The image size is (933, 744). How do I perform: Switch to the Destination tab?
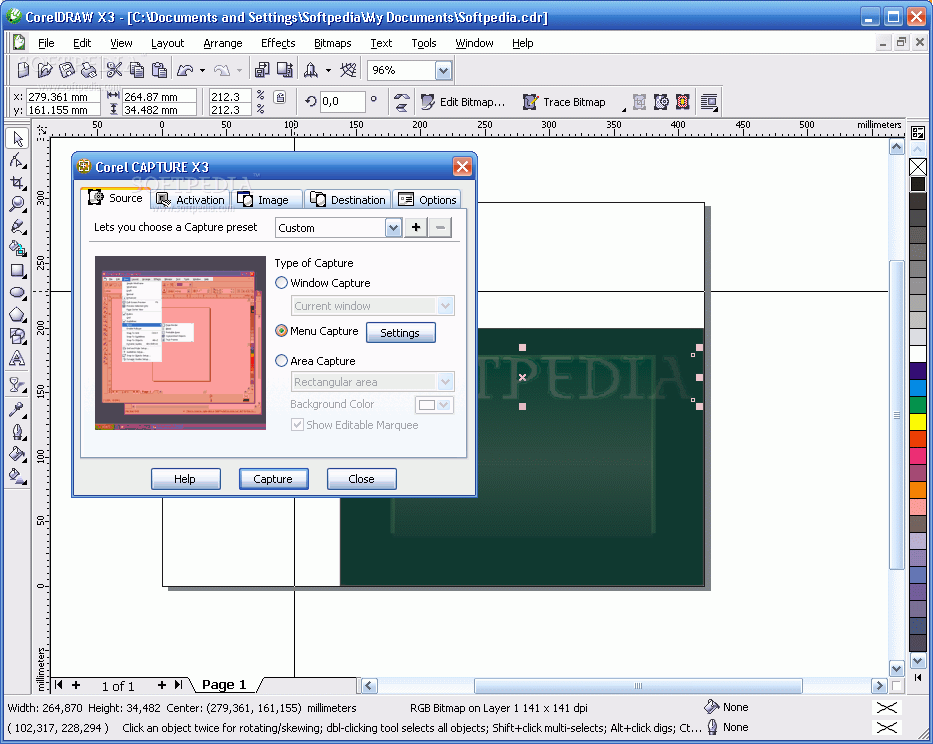click(347, 200)
